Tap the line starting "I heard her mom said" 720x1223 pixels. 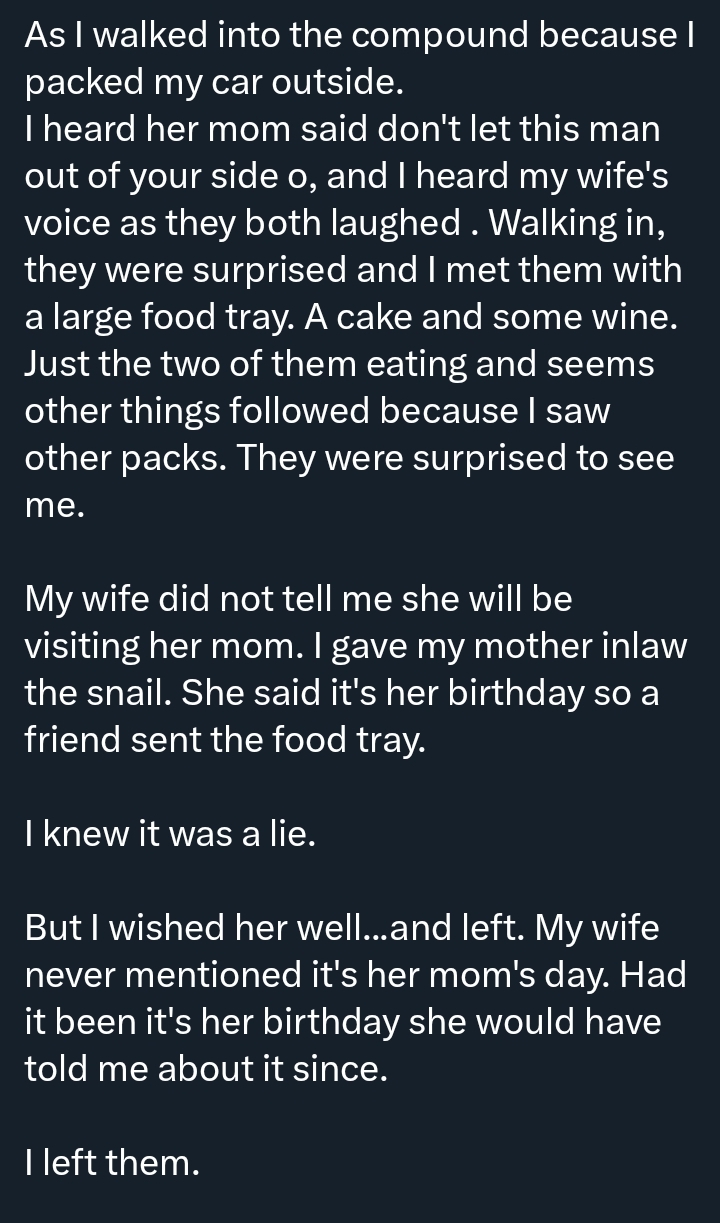tap(342, 130)
